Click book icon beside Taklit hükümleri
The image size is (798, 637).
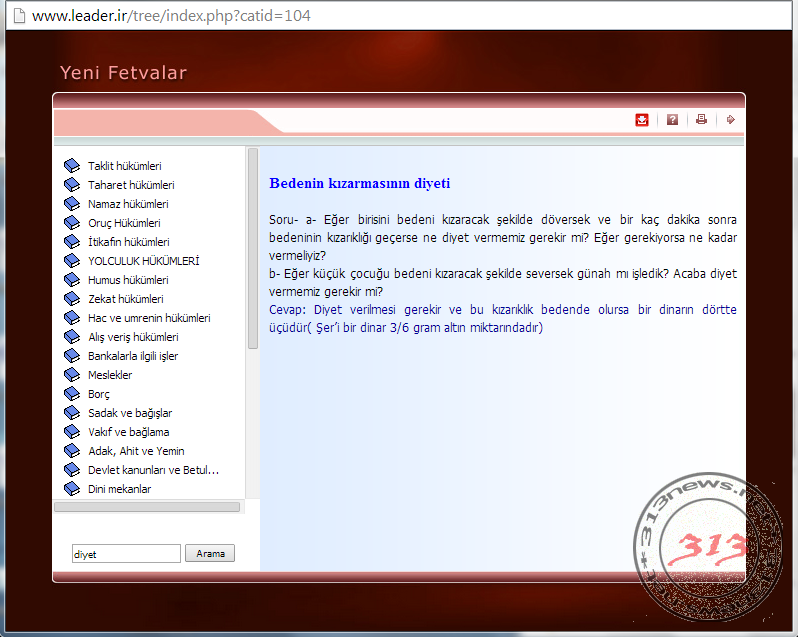tap(72, 165)
